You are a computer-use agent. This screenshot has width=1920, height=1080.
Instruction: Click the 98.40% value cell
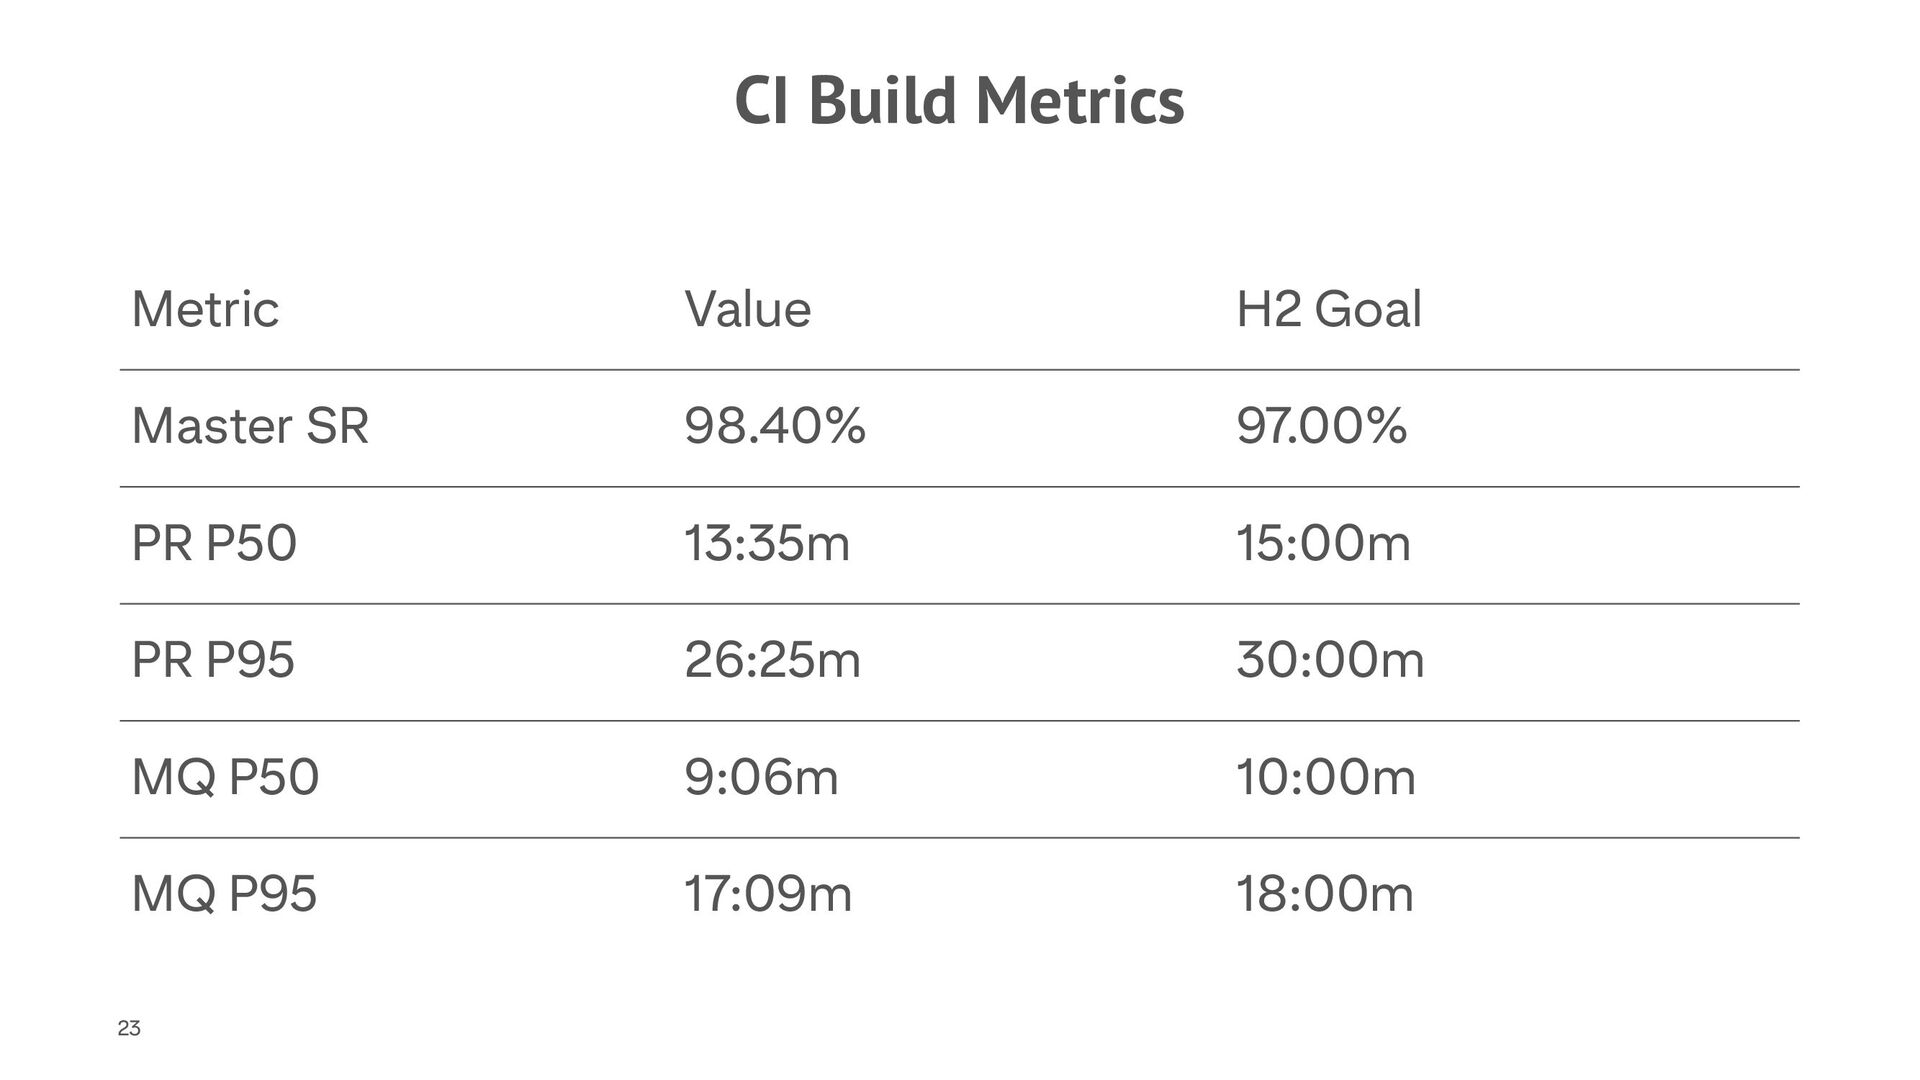coord(775,426)
